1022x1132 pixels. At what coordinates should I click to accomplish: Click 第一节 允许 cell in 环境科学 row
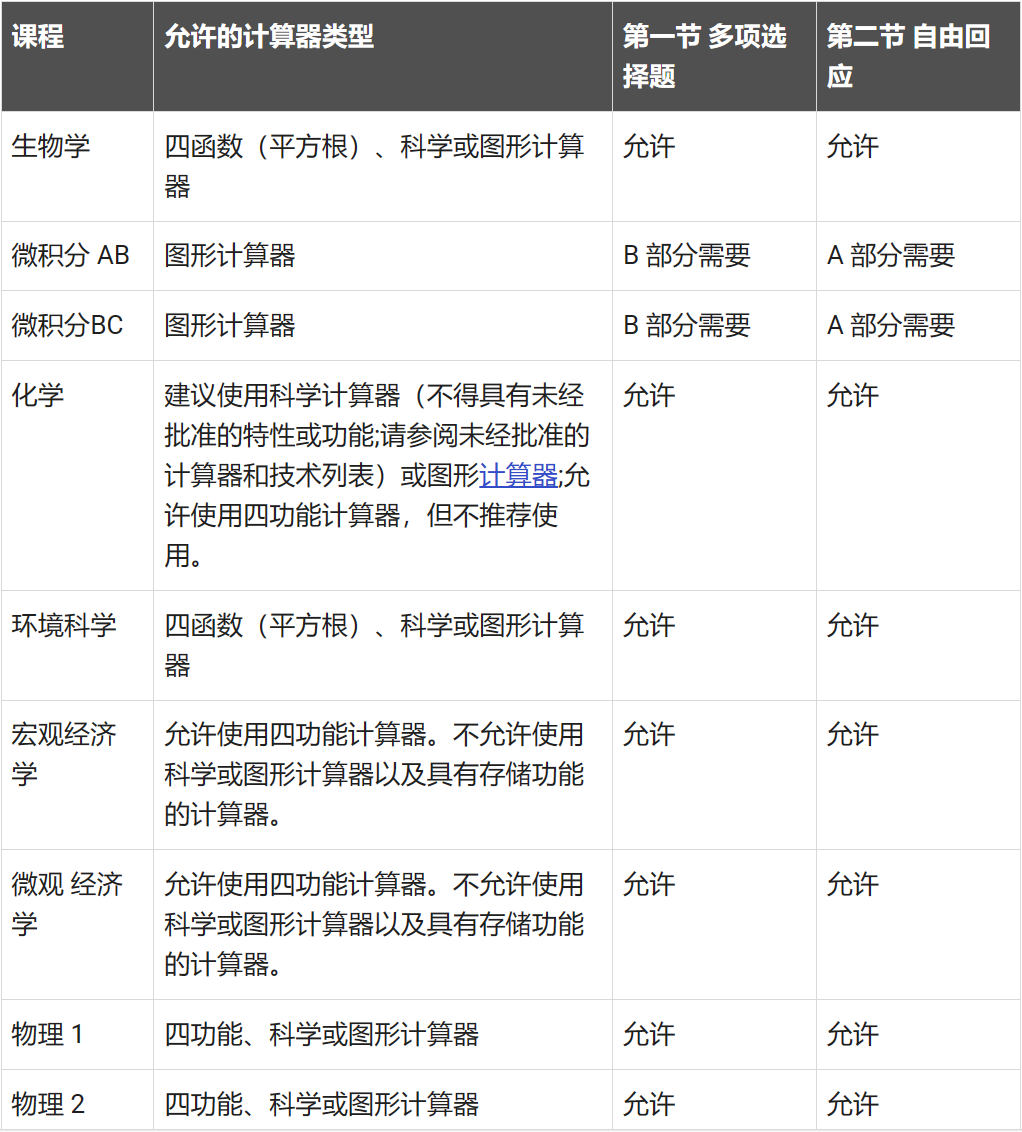click(x=649, y=625)
